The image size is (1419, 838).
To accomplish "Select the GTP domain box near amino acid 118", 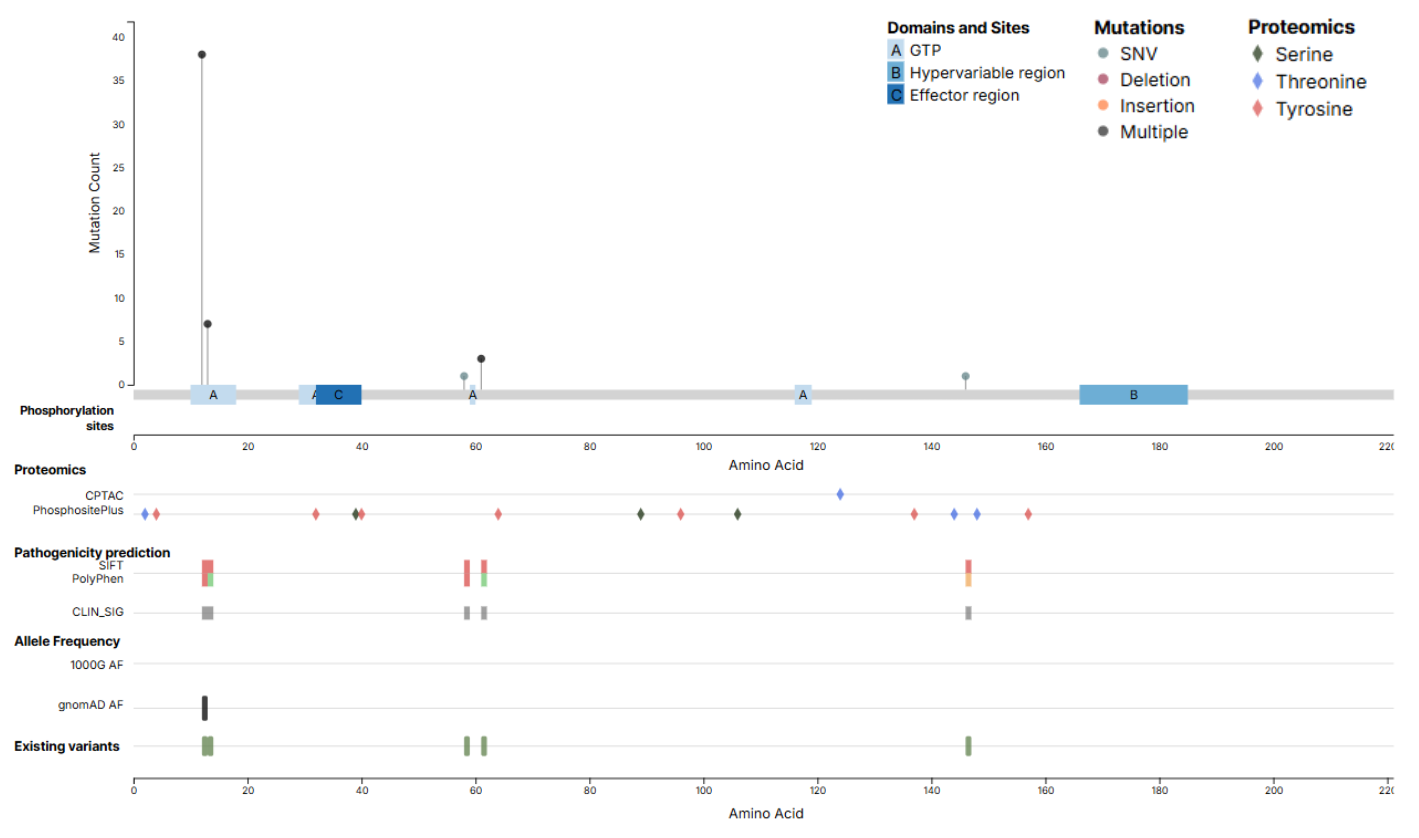I will 803,395.
